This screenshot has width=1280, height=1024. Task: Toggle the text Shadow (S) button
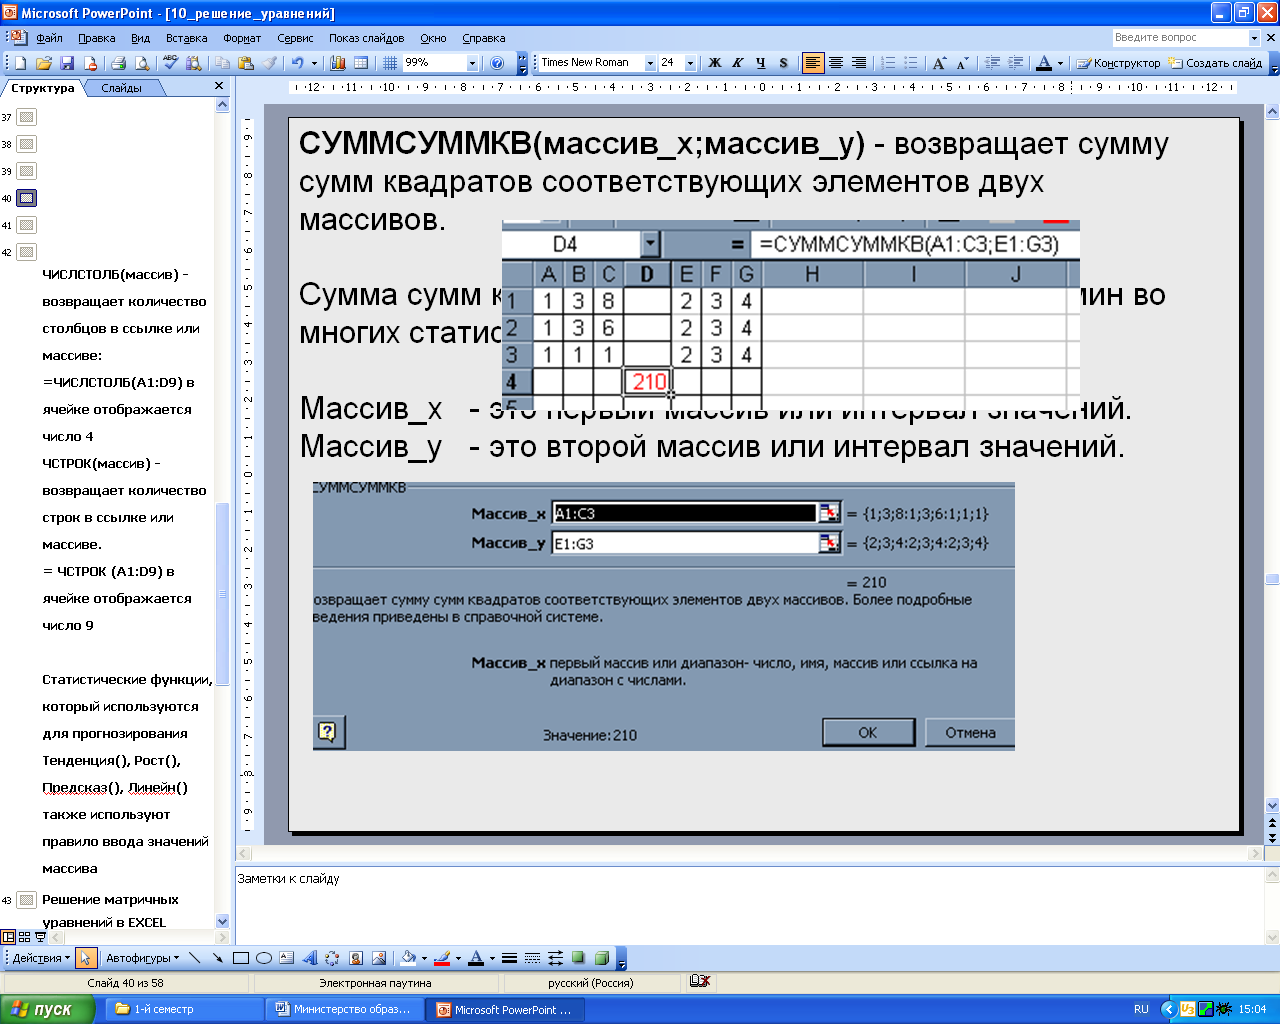coord(783,63)
